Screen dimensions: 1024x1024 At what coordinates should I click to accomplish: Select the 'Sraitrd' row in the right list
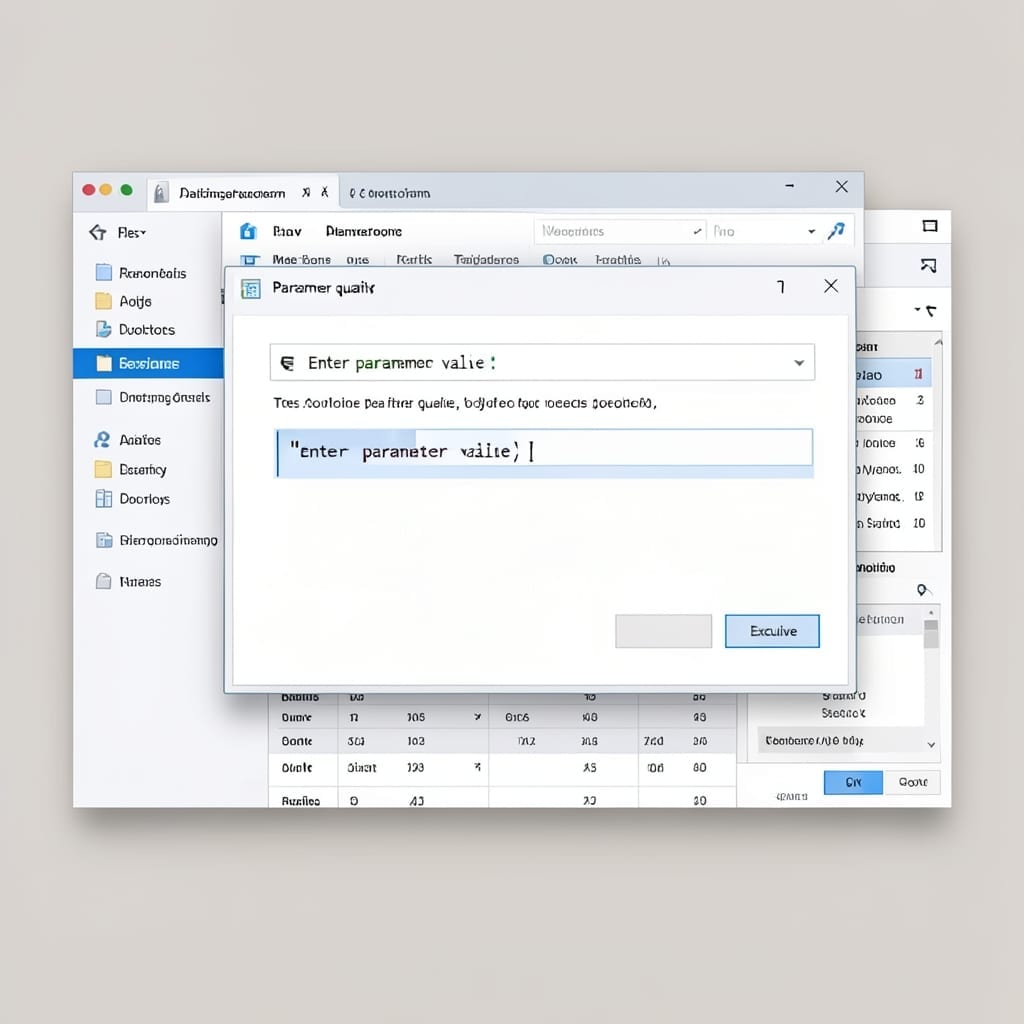(x=893, y=523)
